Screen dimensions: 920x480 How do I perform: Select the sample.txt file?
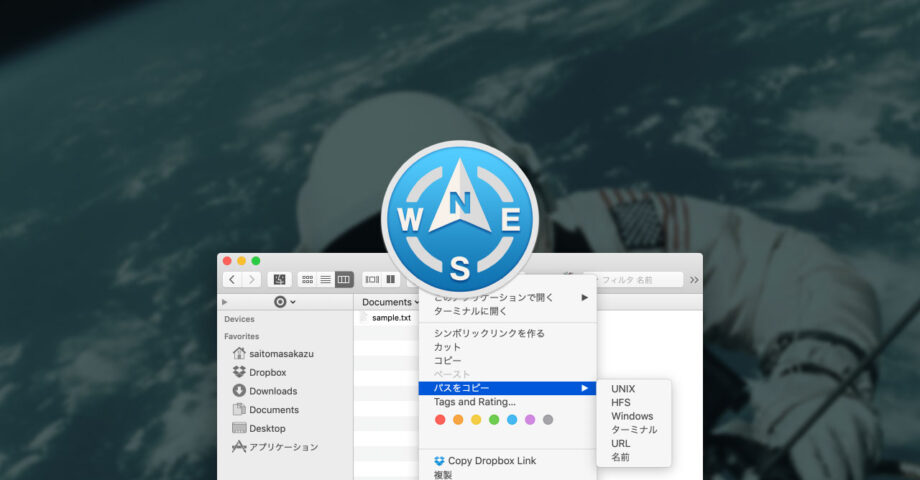[x=390, y=318]
